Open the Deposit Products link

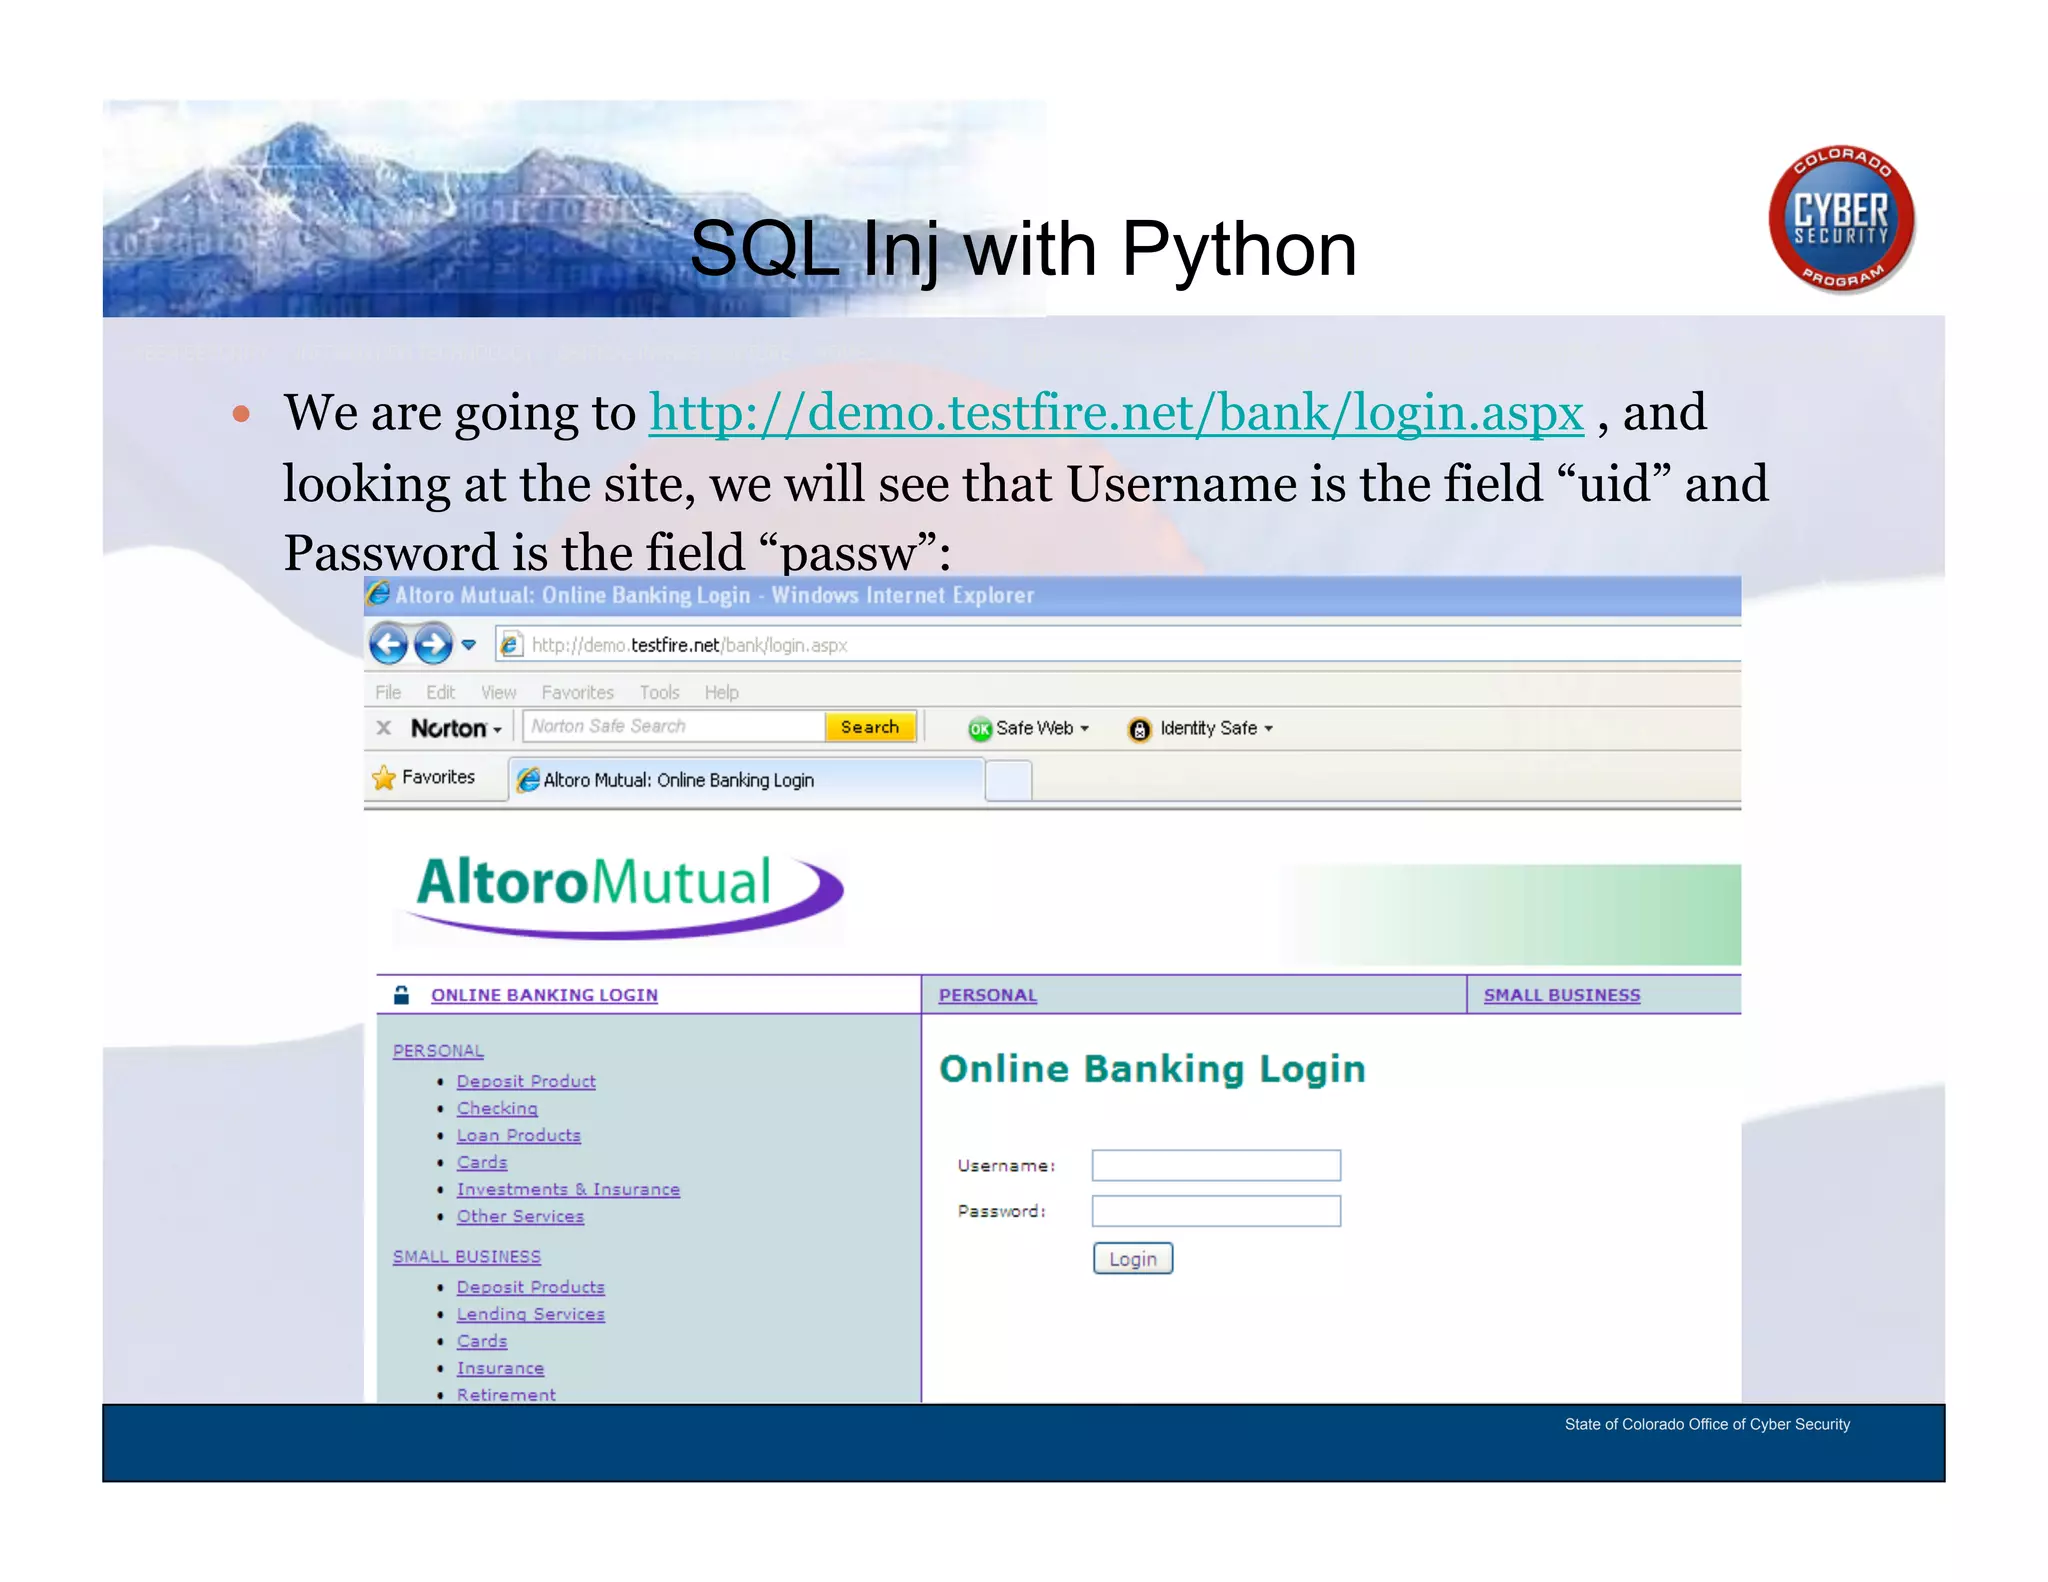click(x=530, y=1287)
